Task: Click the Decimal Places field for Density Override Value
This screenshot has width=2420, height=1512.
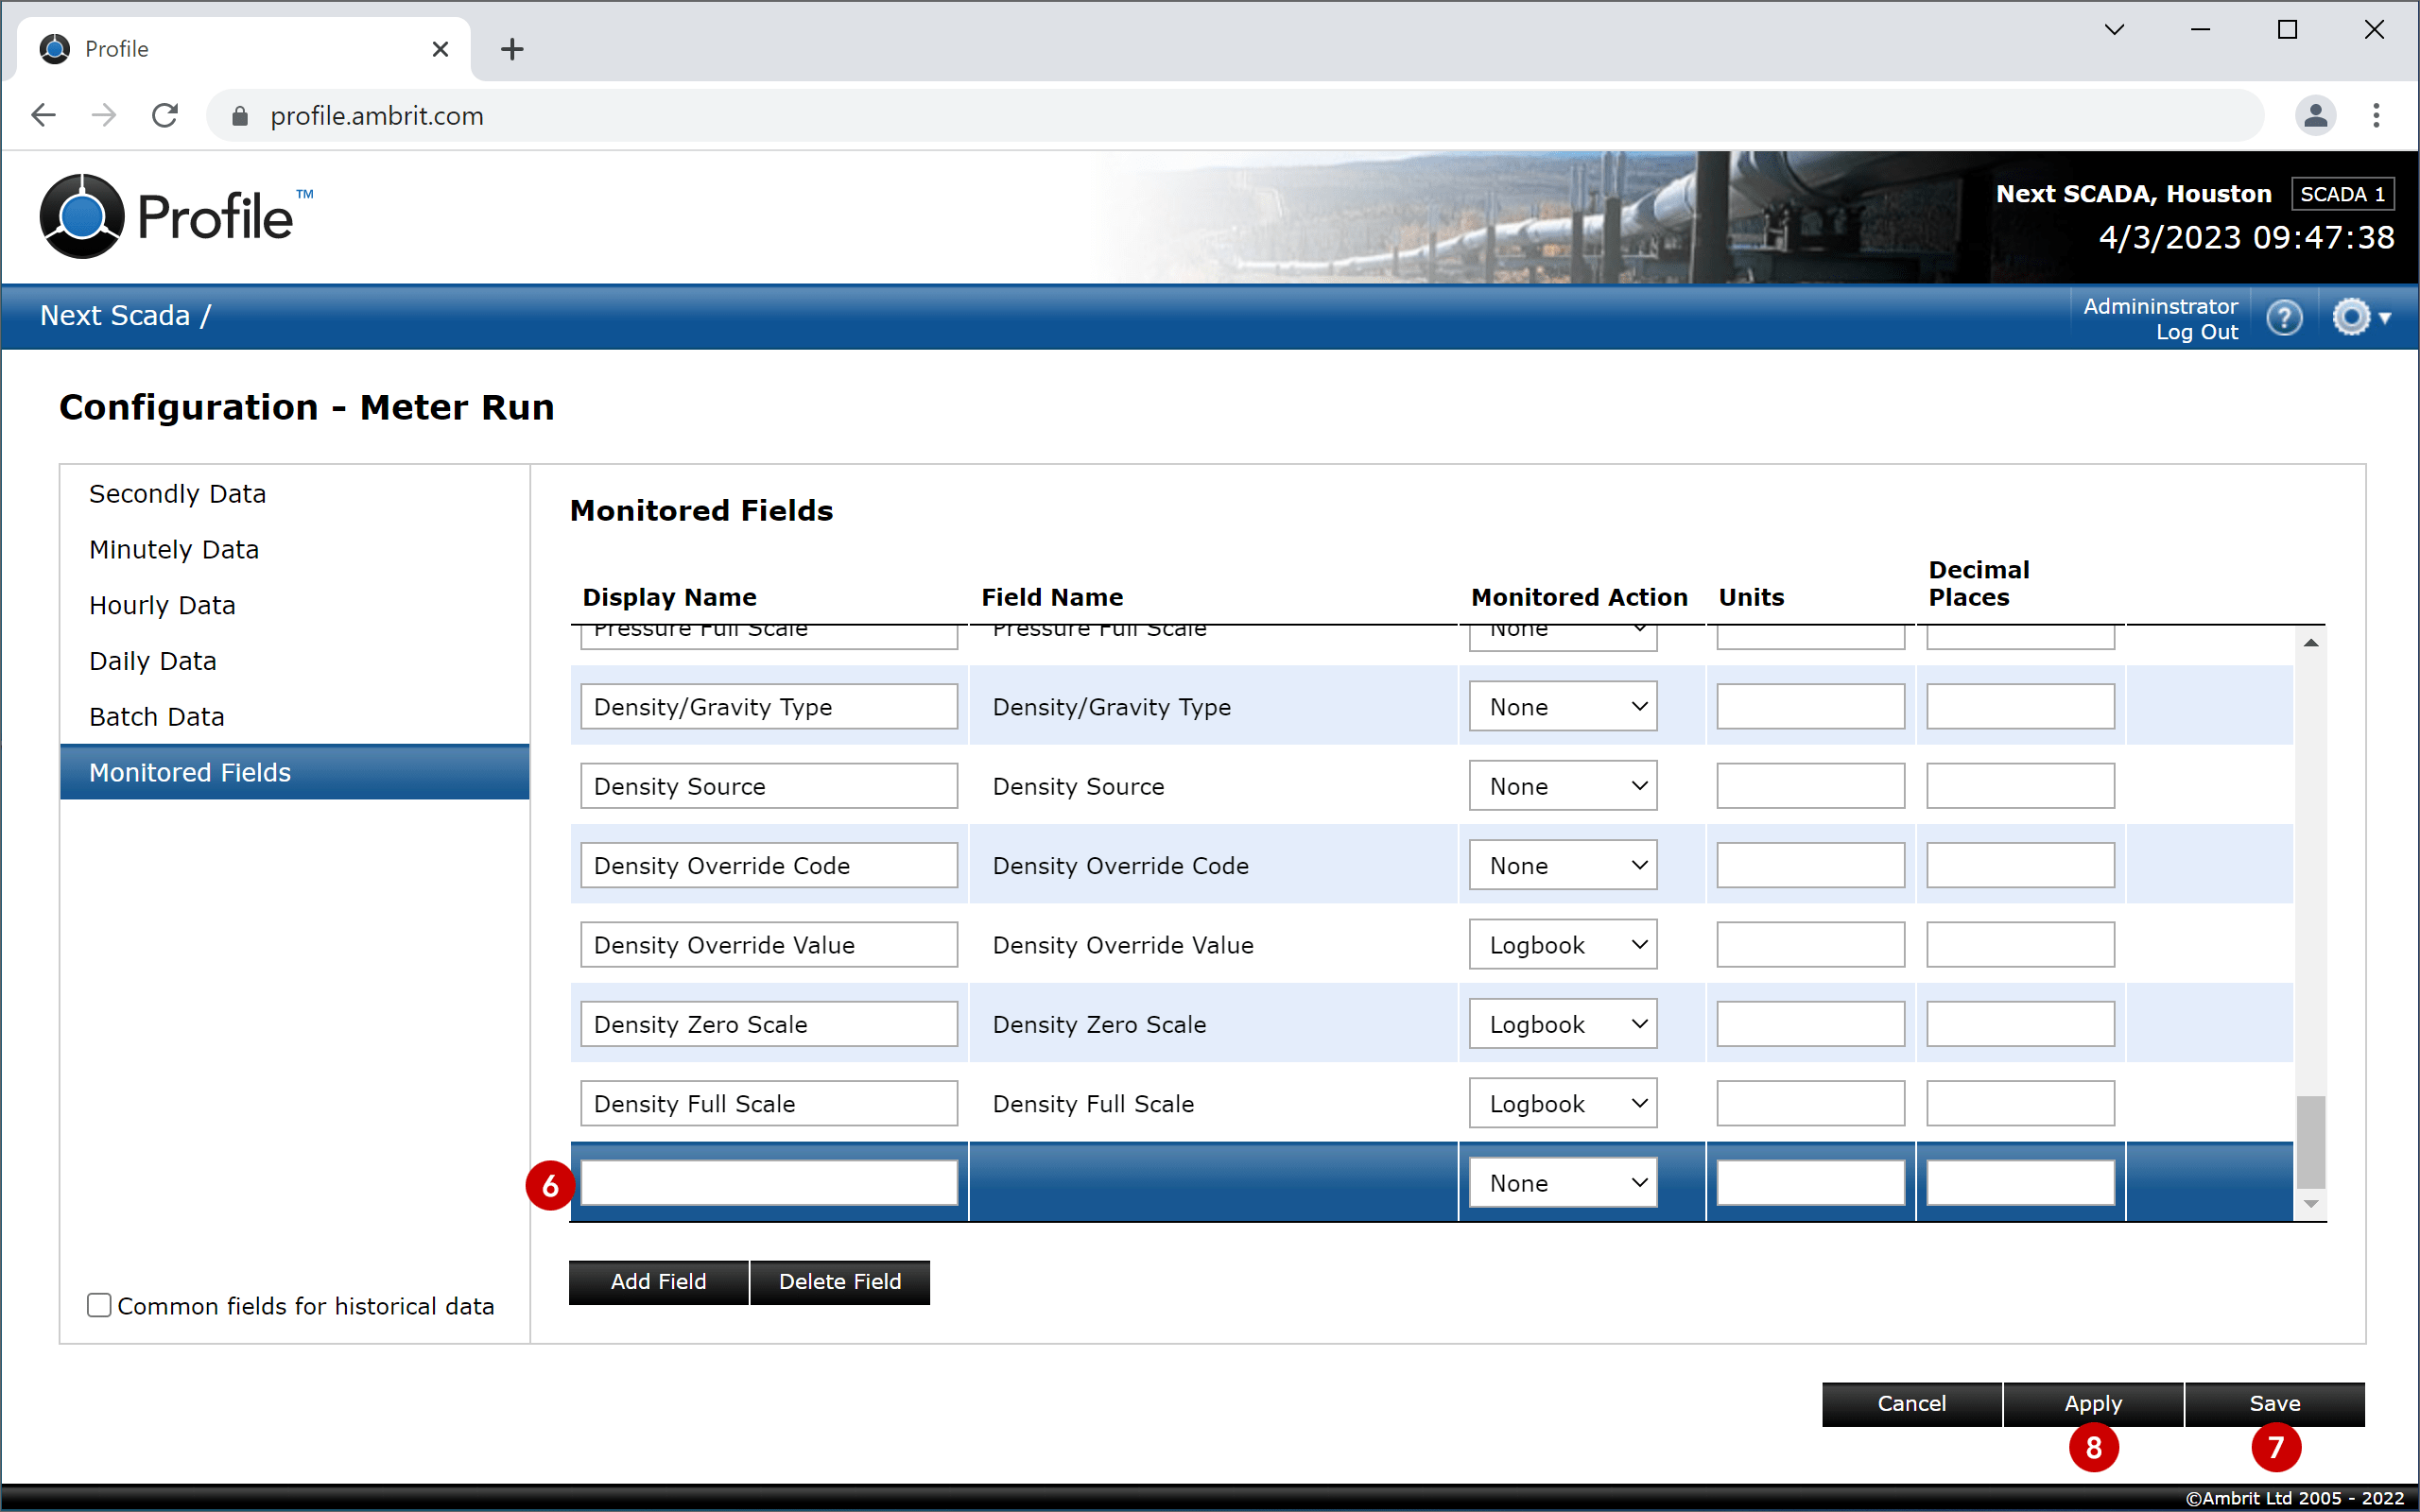Action: click(x=2020, y=945)
